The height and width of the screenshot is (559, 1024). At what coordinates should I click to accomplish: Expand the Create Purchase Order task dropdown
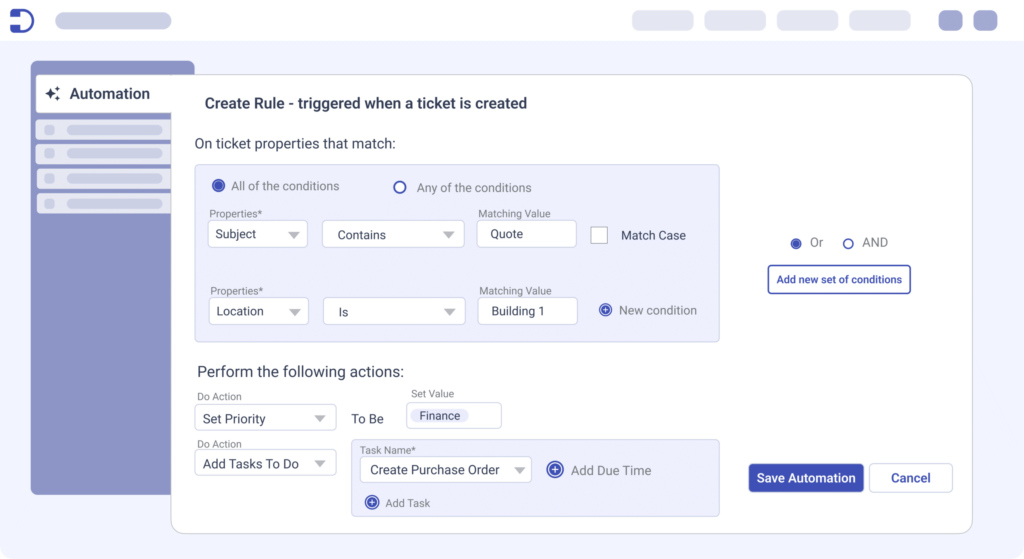[x=445, y=470]
